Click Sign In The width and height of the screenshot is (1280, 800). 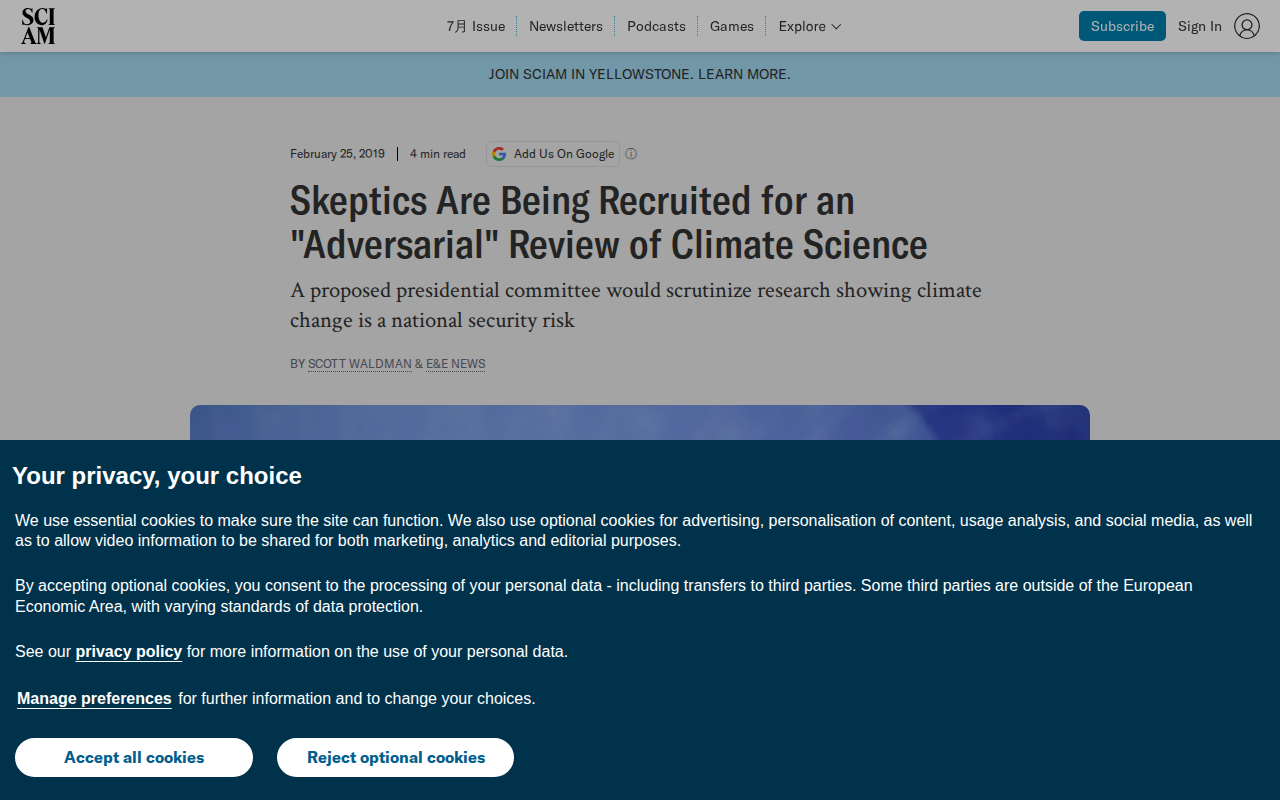click(x=1200, y=26)
